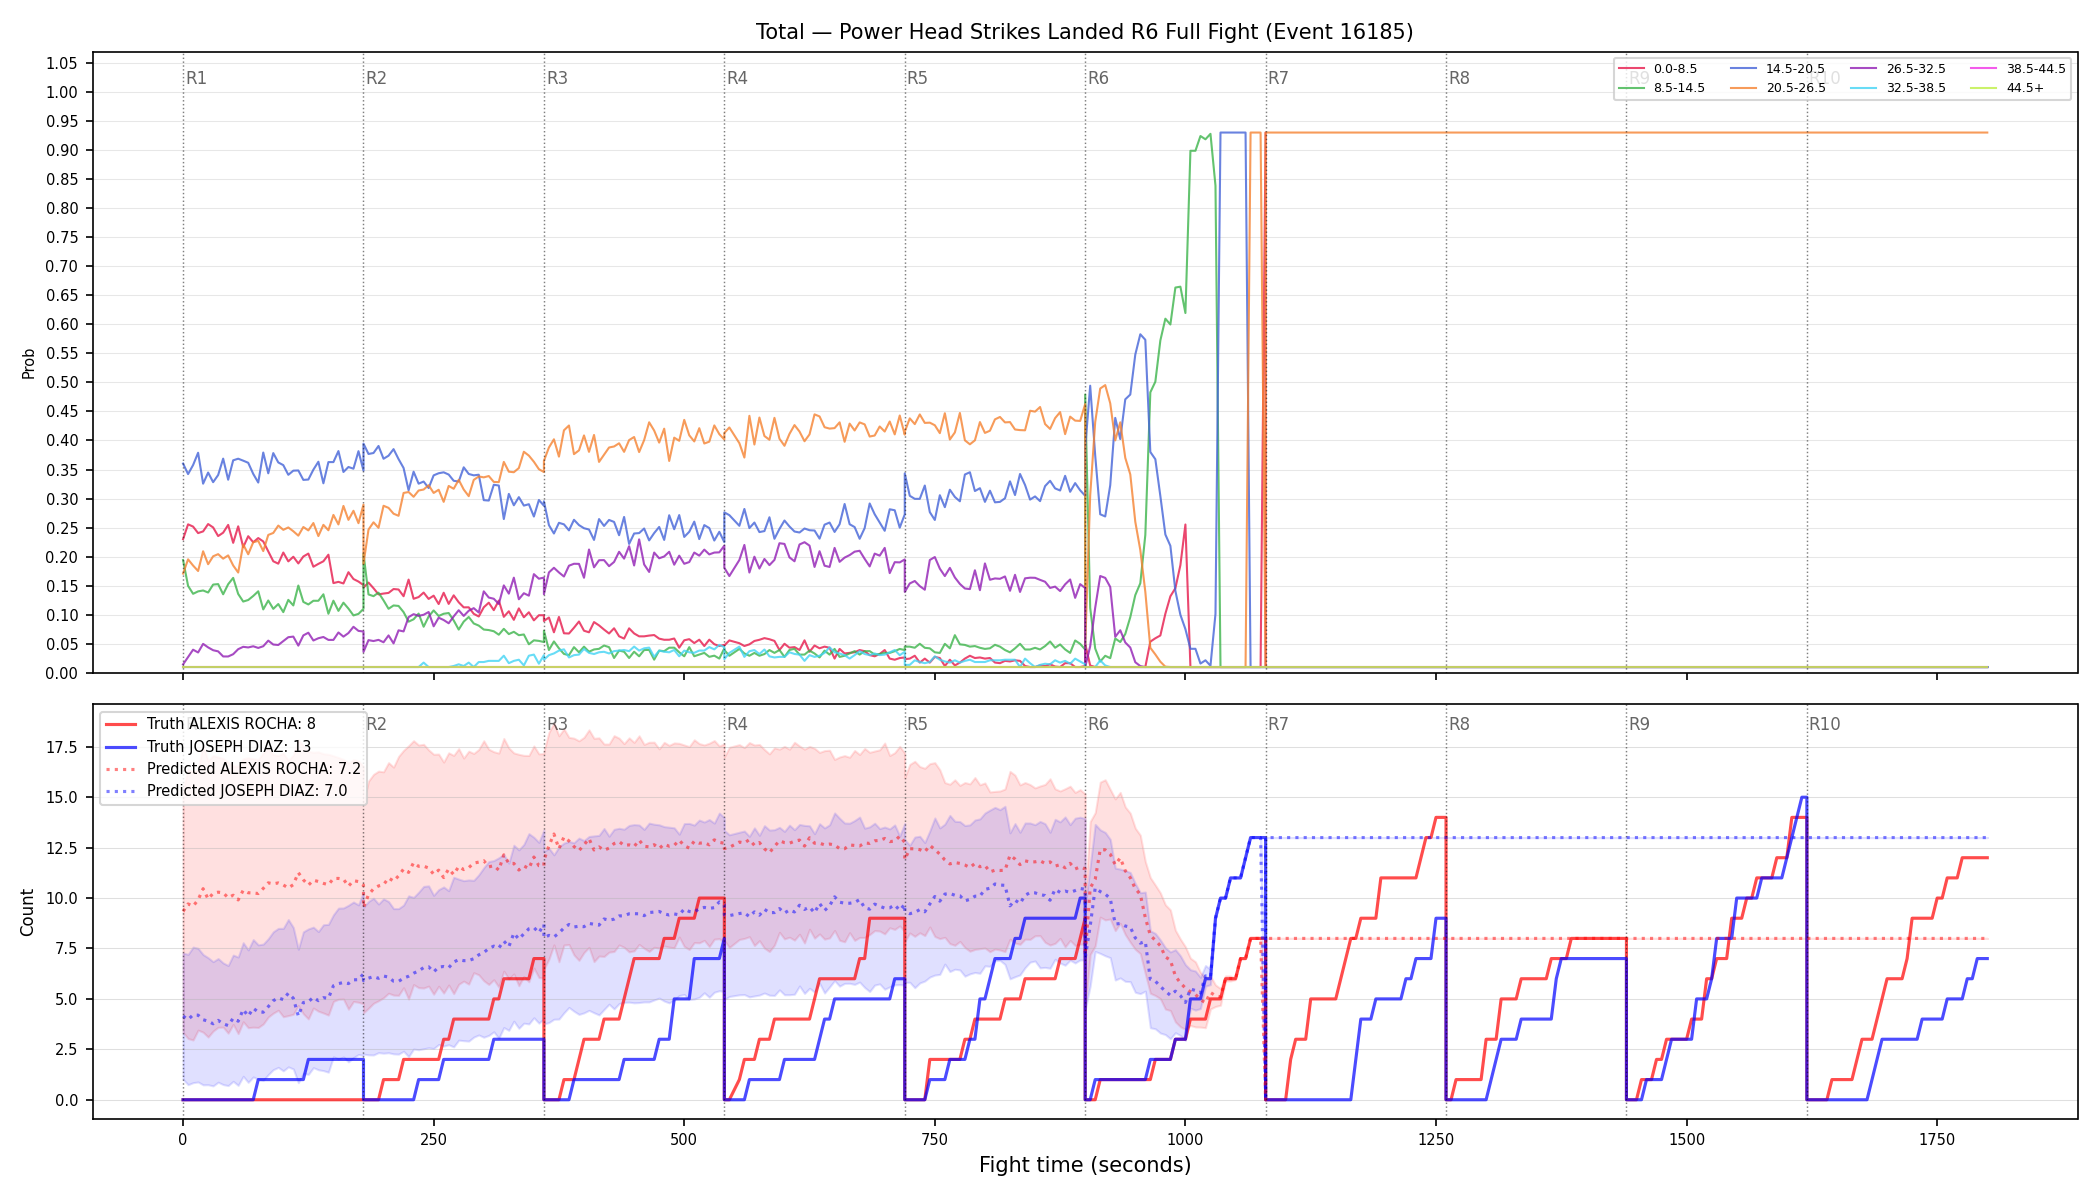
Task: Click the chart title mentioning Event 16185
Action: (x=1084, y=32)
